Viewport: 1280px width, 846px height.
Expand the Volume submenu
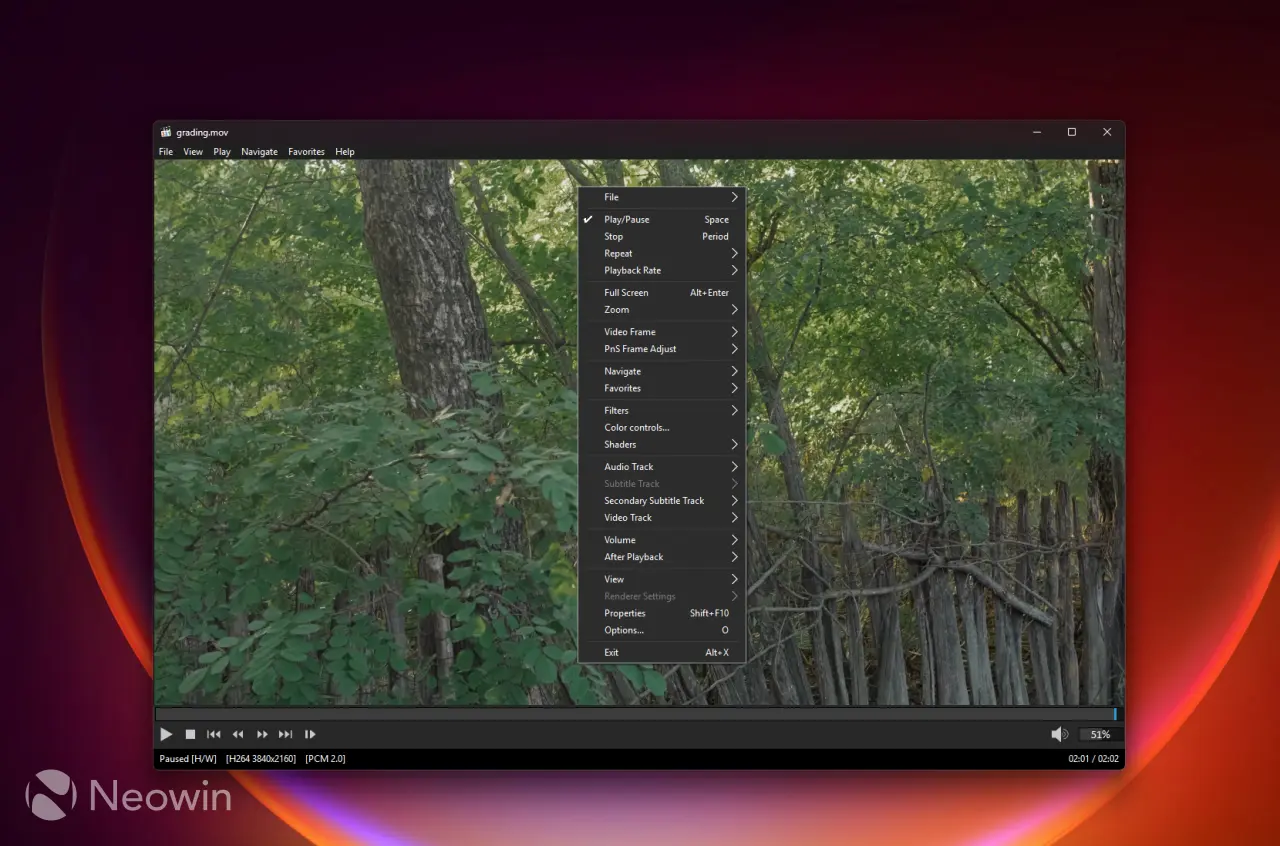tap(661, 540)
